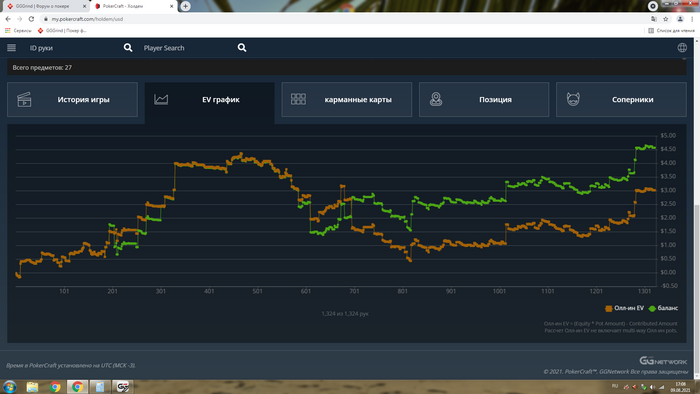Switch to the Позиция tab

[484, 100]
